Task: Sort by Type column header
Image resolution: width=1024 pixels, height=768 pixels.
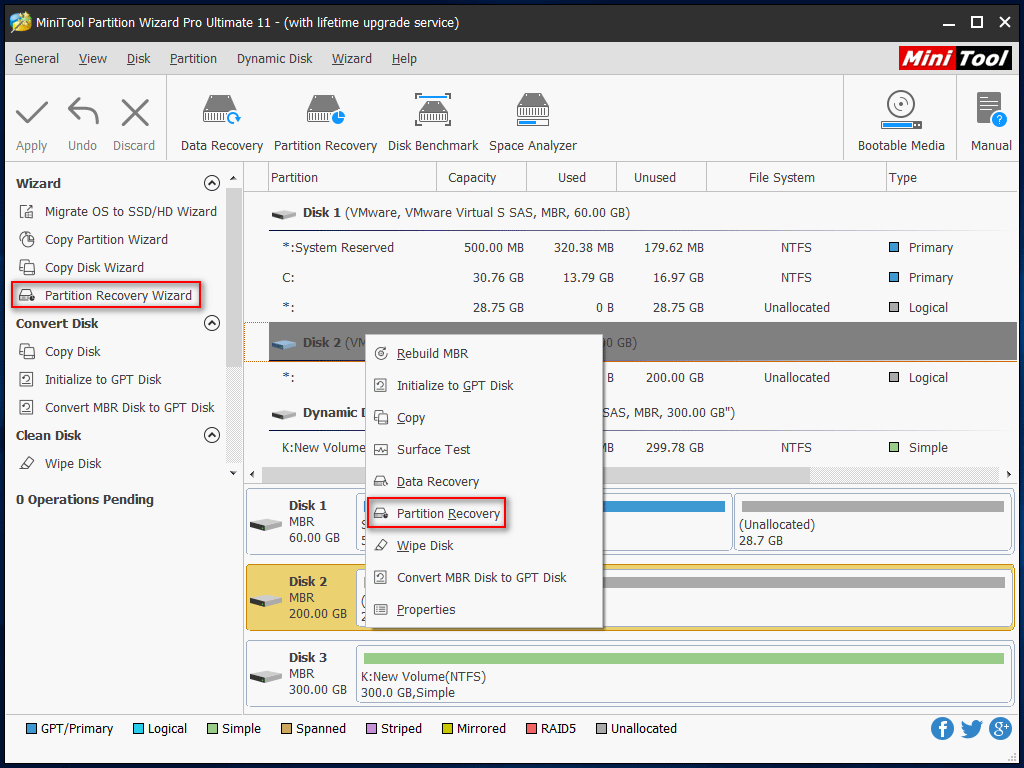Action: (x=952, y=178)
